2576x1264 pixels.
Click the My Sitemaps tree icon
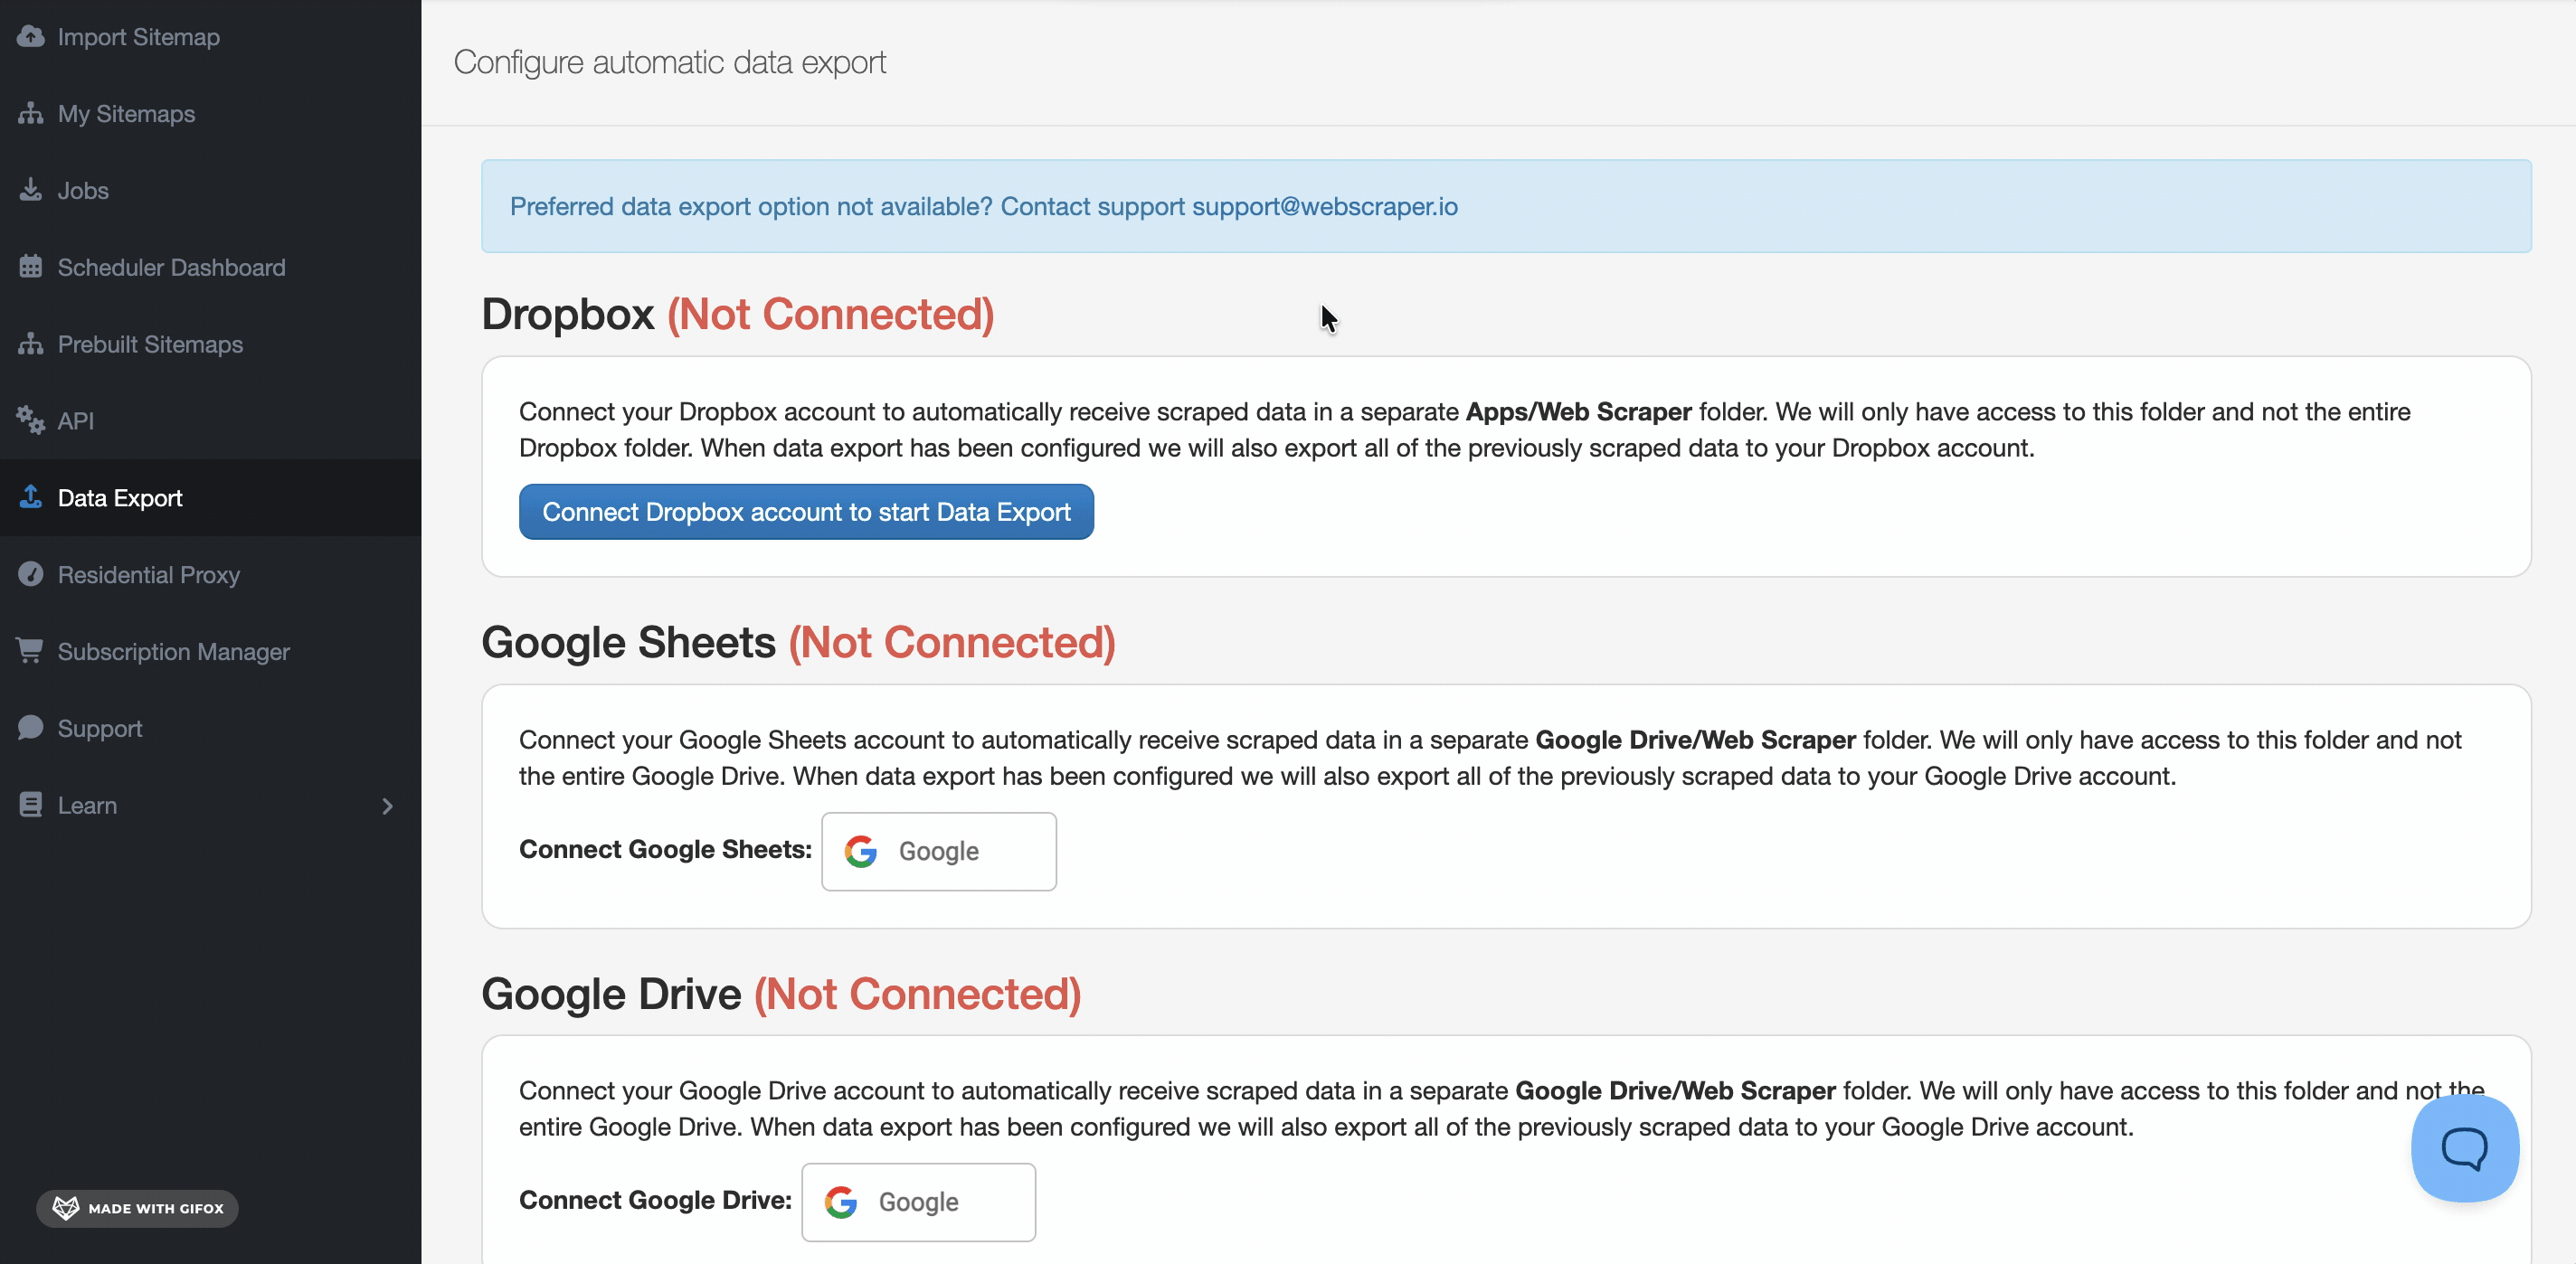point(31,114)
